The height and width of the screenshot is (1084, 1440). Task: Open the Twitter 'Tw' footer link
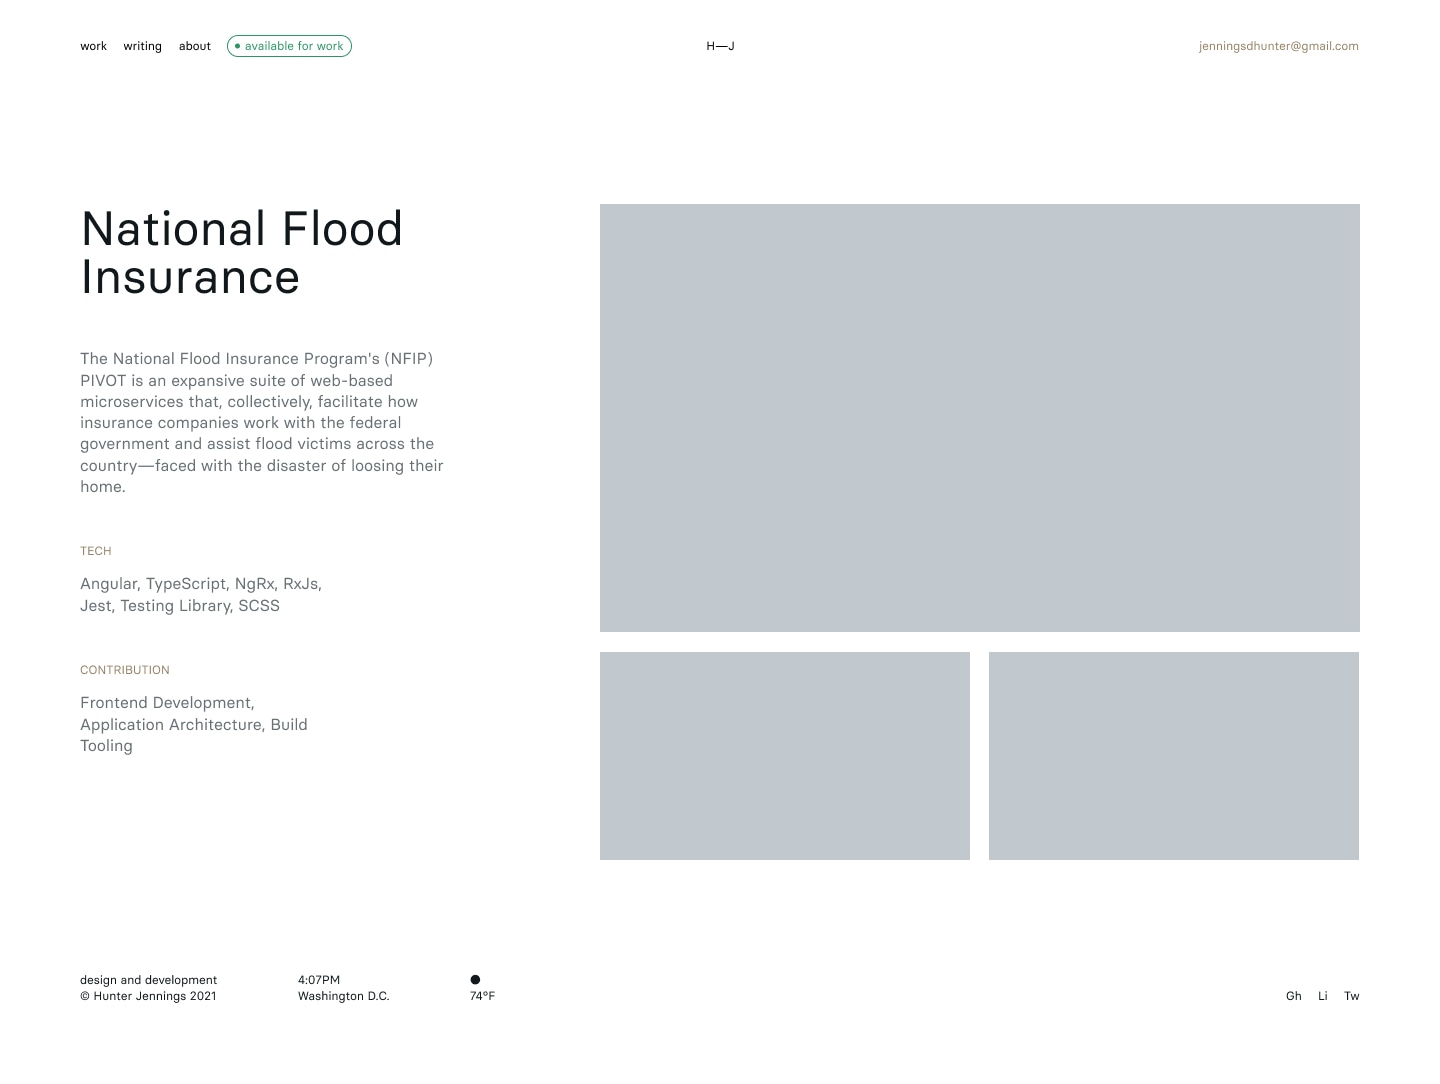[1351, 996]
